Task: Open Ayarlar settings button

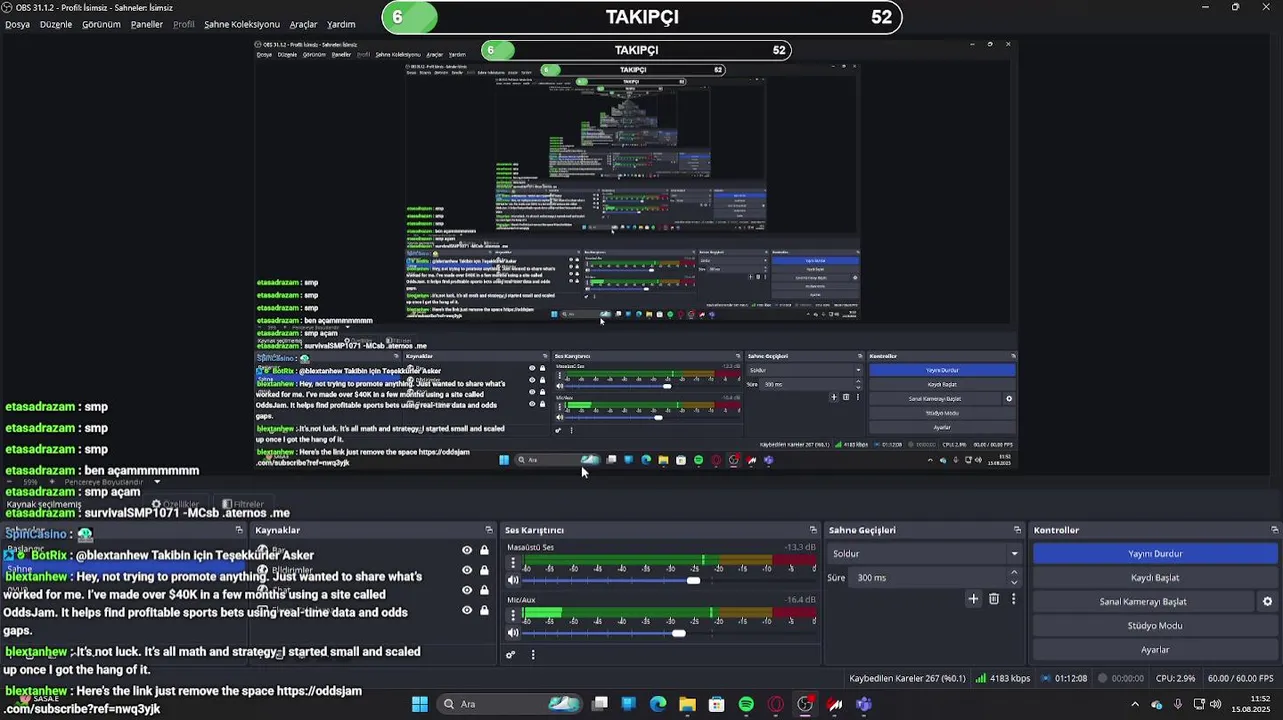Action: [x=1155, y=650]
